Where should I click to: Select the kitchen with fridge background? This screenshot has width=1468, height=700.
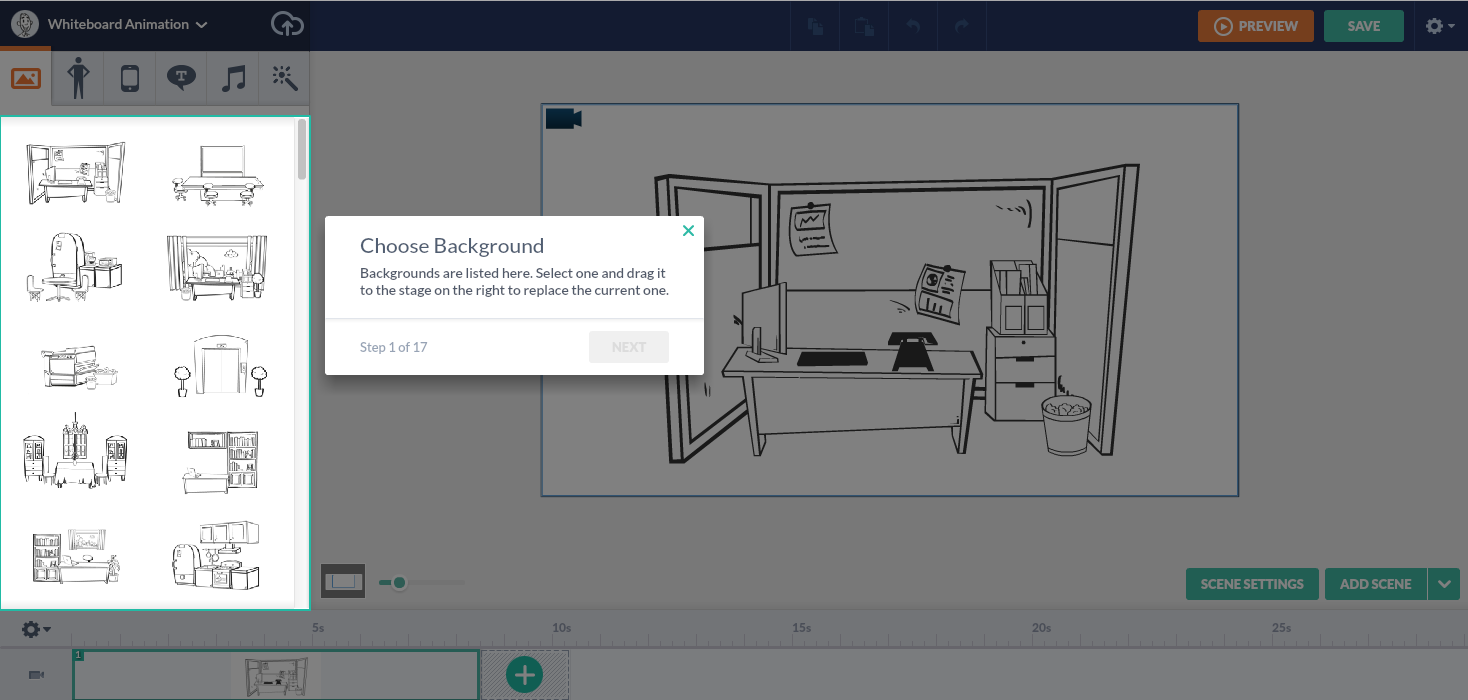click(216, 555)
